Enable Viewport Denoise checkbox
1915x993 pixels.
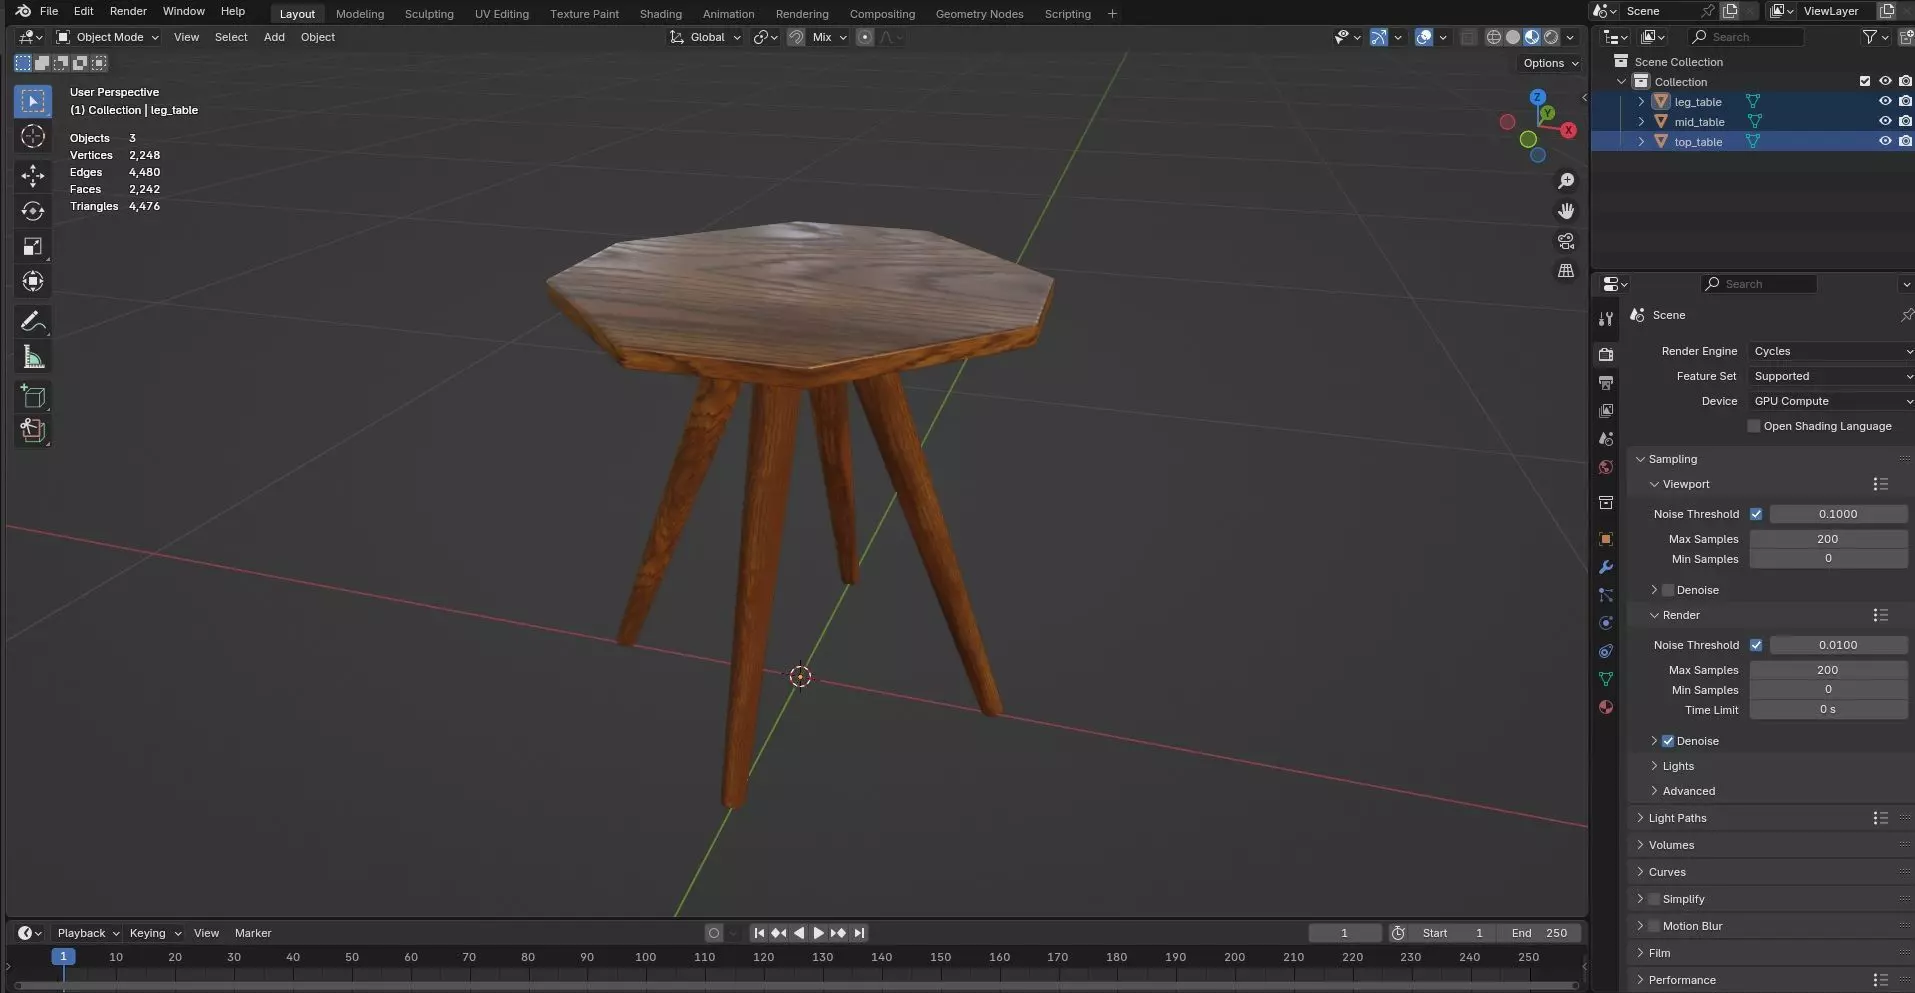tap(1668, 590)
